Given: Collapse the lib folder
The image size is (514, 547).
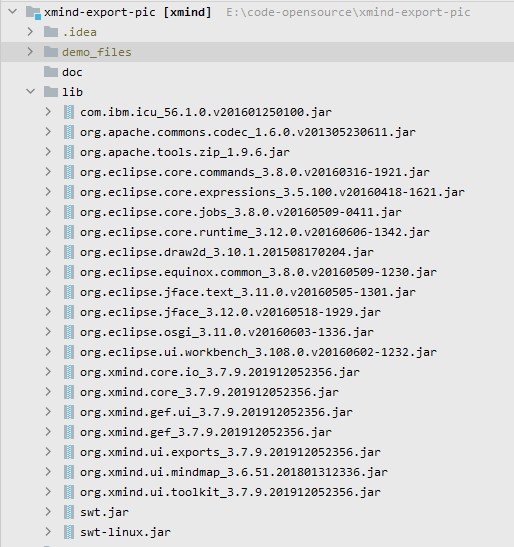Looking at the screenshot, I should [x=31, y=92].
